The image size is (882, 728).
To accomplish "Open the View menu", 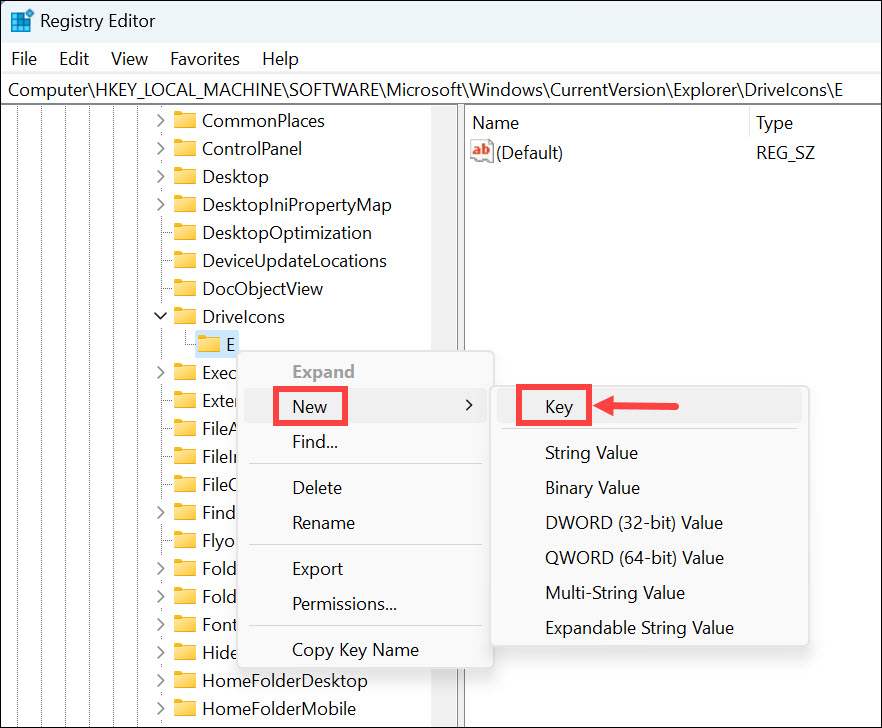I will click(x=129, y=59).
